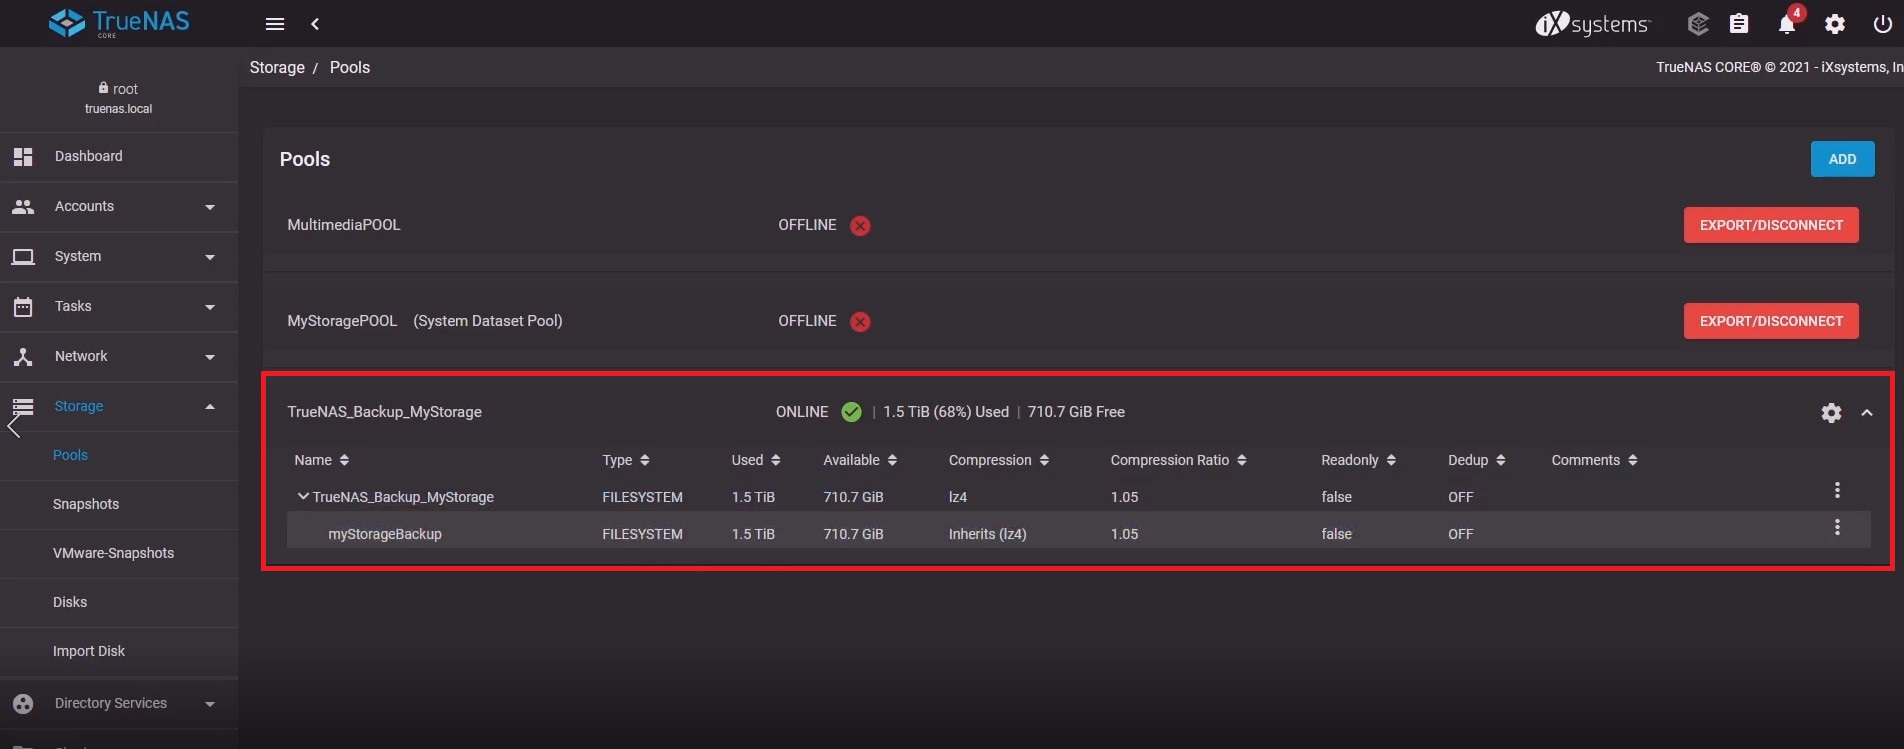Collapse the TrueNAS_Backup_MyStorage pool panel
This screenshot has height=749, width=1904.
[x=1867, y=413]
